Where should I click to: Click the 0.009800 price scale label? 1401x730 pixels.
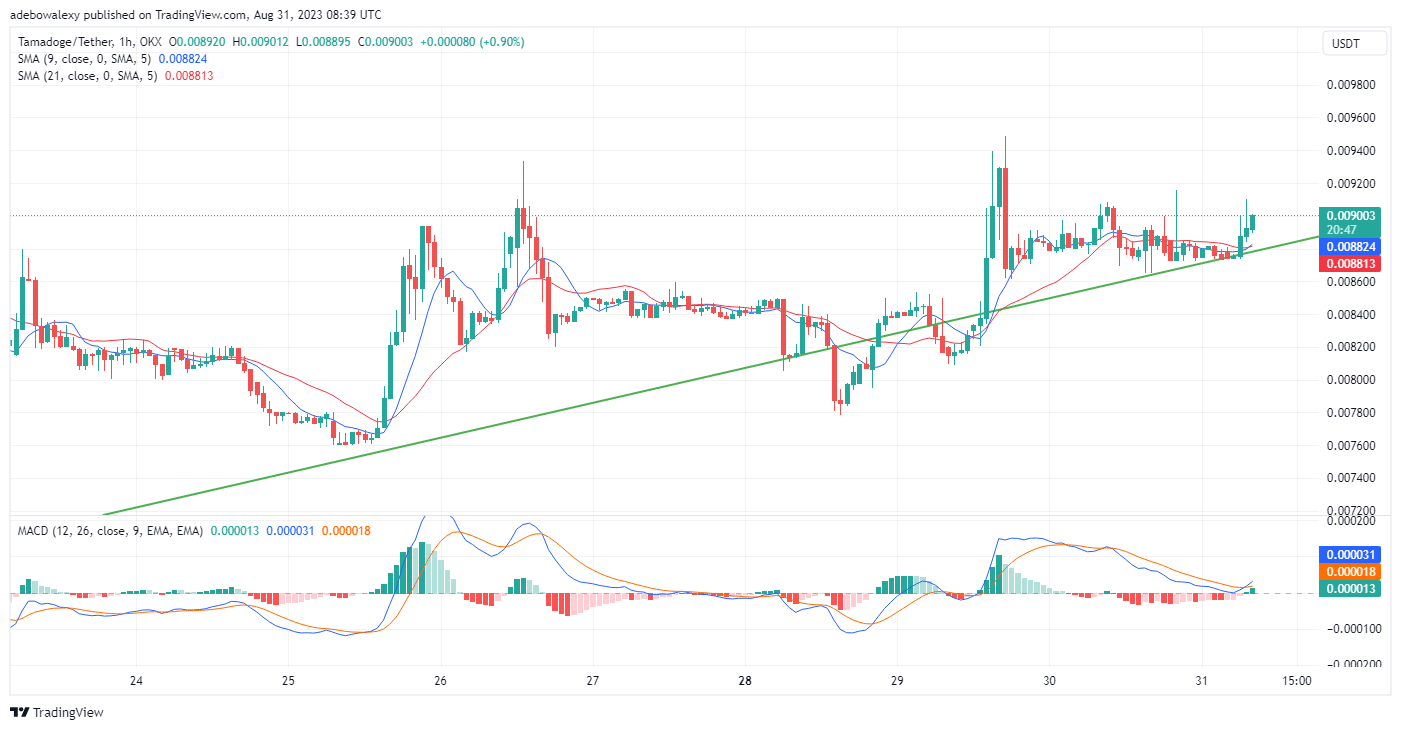pyautogui.click(x=1351, y=85)
